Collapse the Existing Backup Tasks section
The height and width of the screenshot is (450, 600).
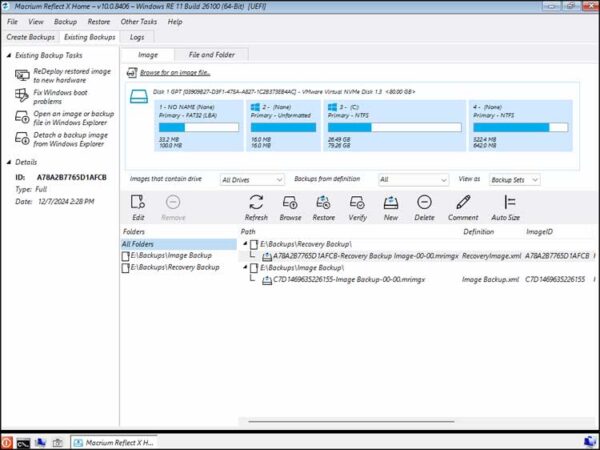click(9, 55)
